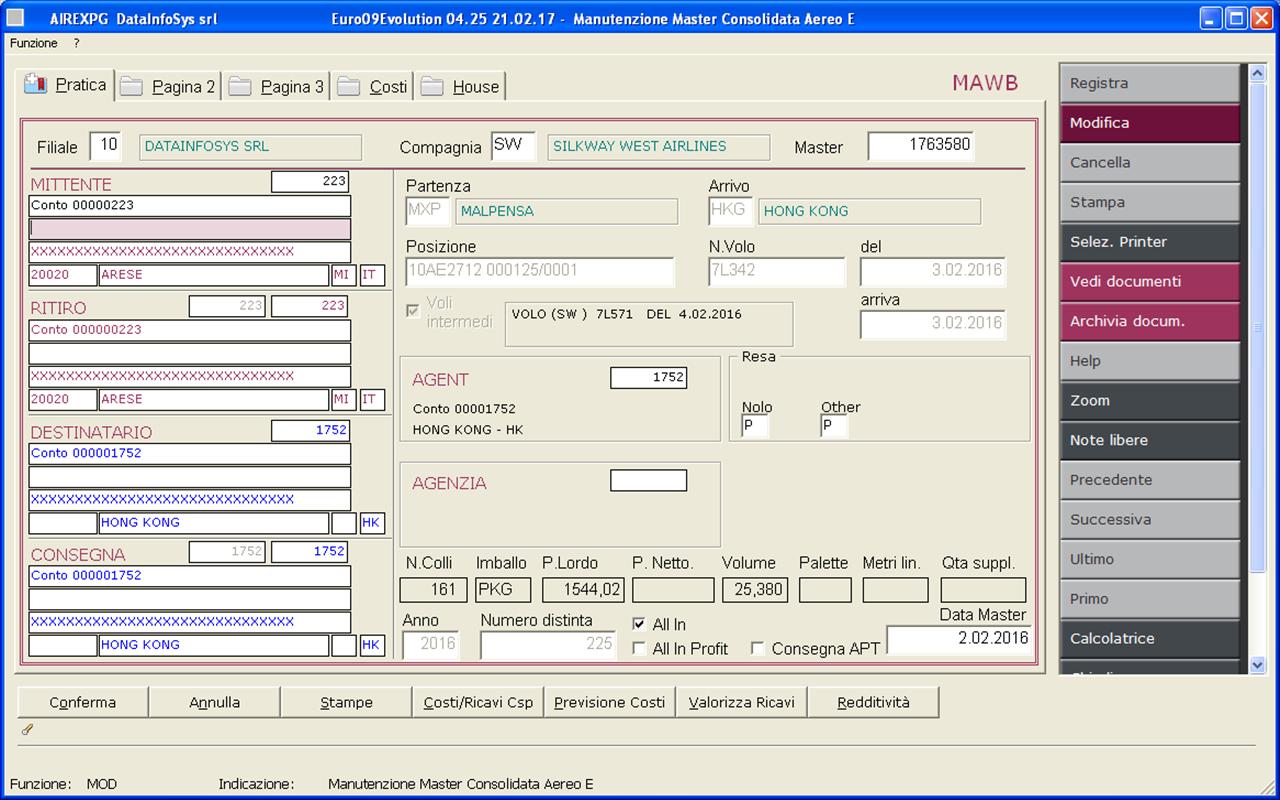The image size is (1280, 800).
Task: Click the N.Colli field 161
Action: (x=433, y=590)
